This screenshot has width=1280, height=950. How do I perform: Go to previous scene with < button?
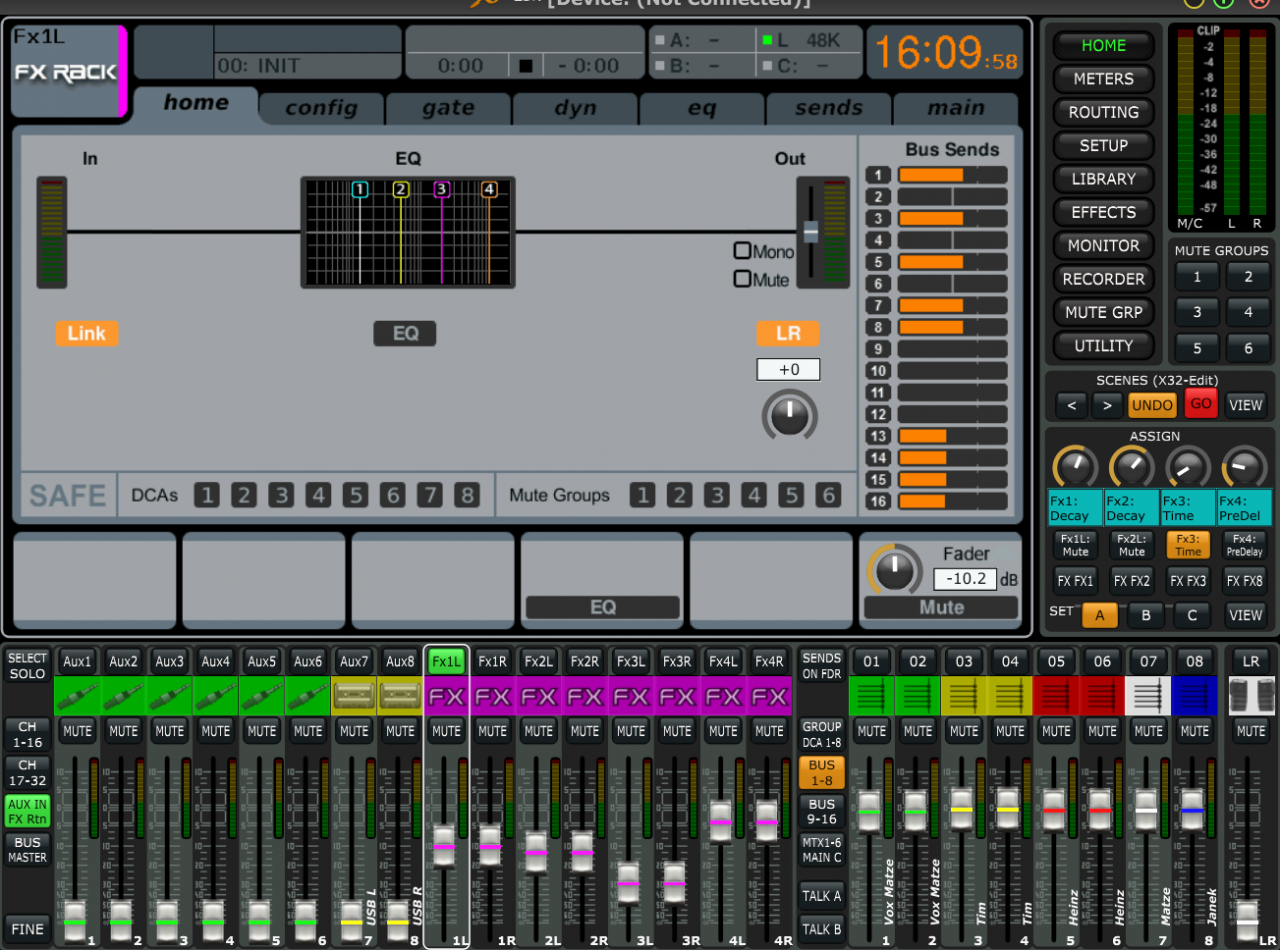pos(1071,405)
